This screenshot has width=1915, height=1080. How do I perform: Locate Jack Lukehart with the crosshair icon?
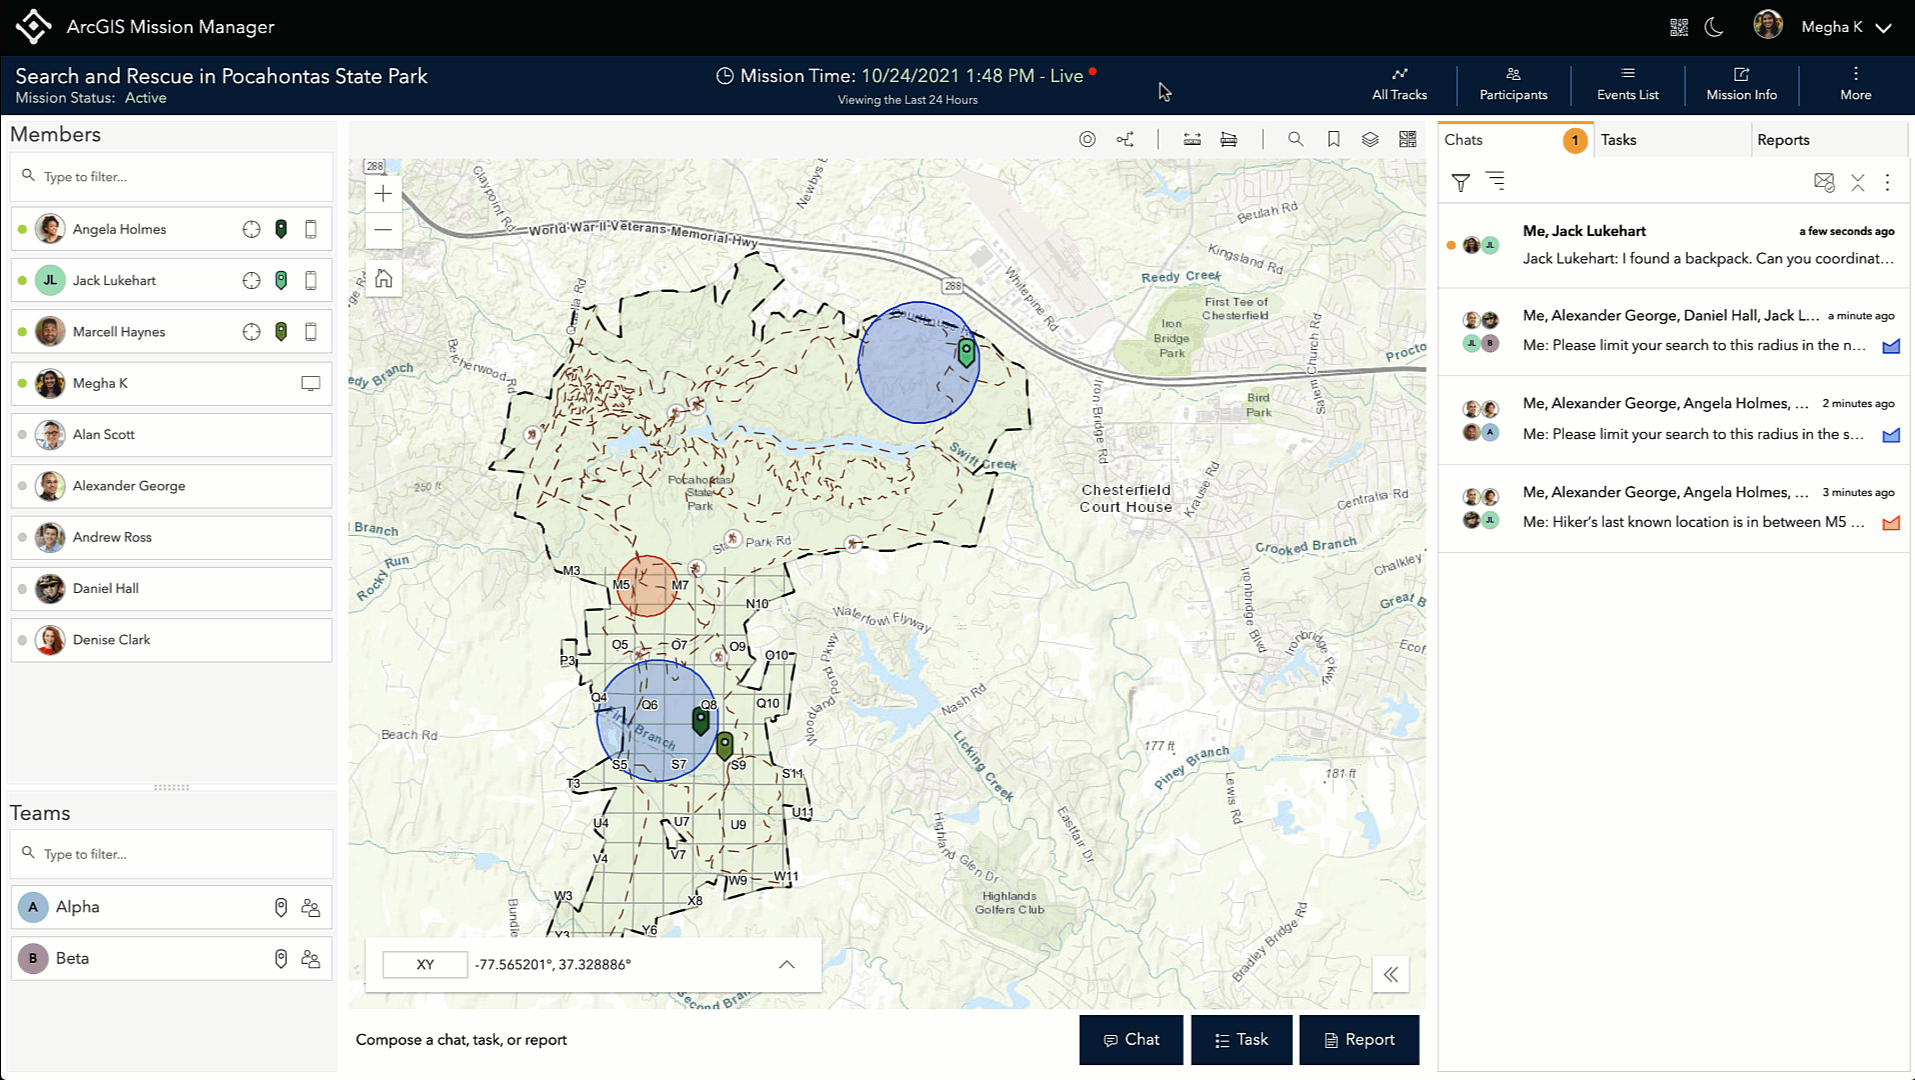coord(251,281)
